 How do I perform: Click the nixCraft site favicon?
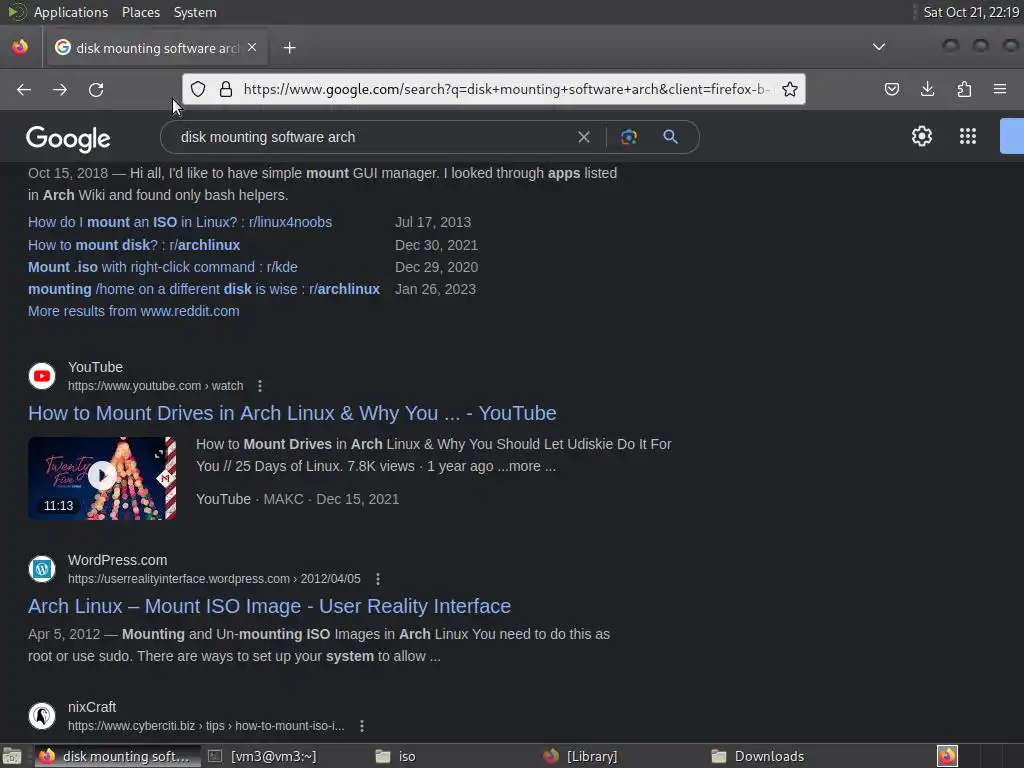[x=42, y=716]
